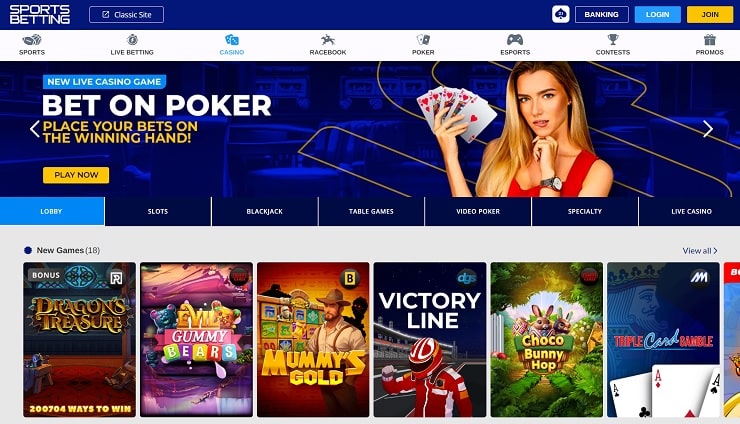Click the yellow Join button

coord(710,15)
